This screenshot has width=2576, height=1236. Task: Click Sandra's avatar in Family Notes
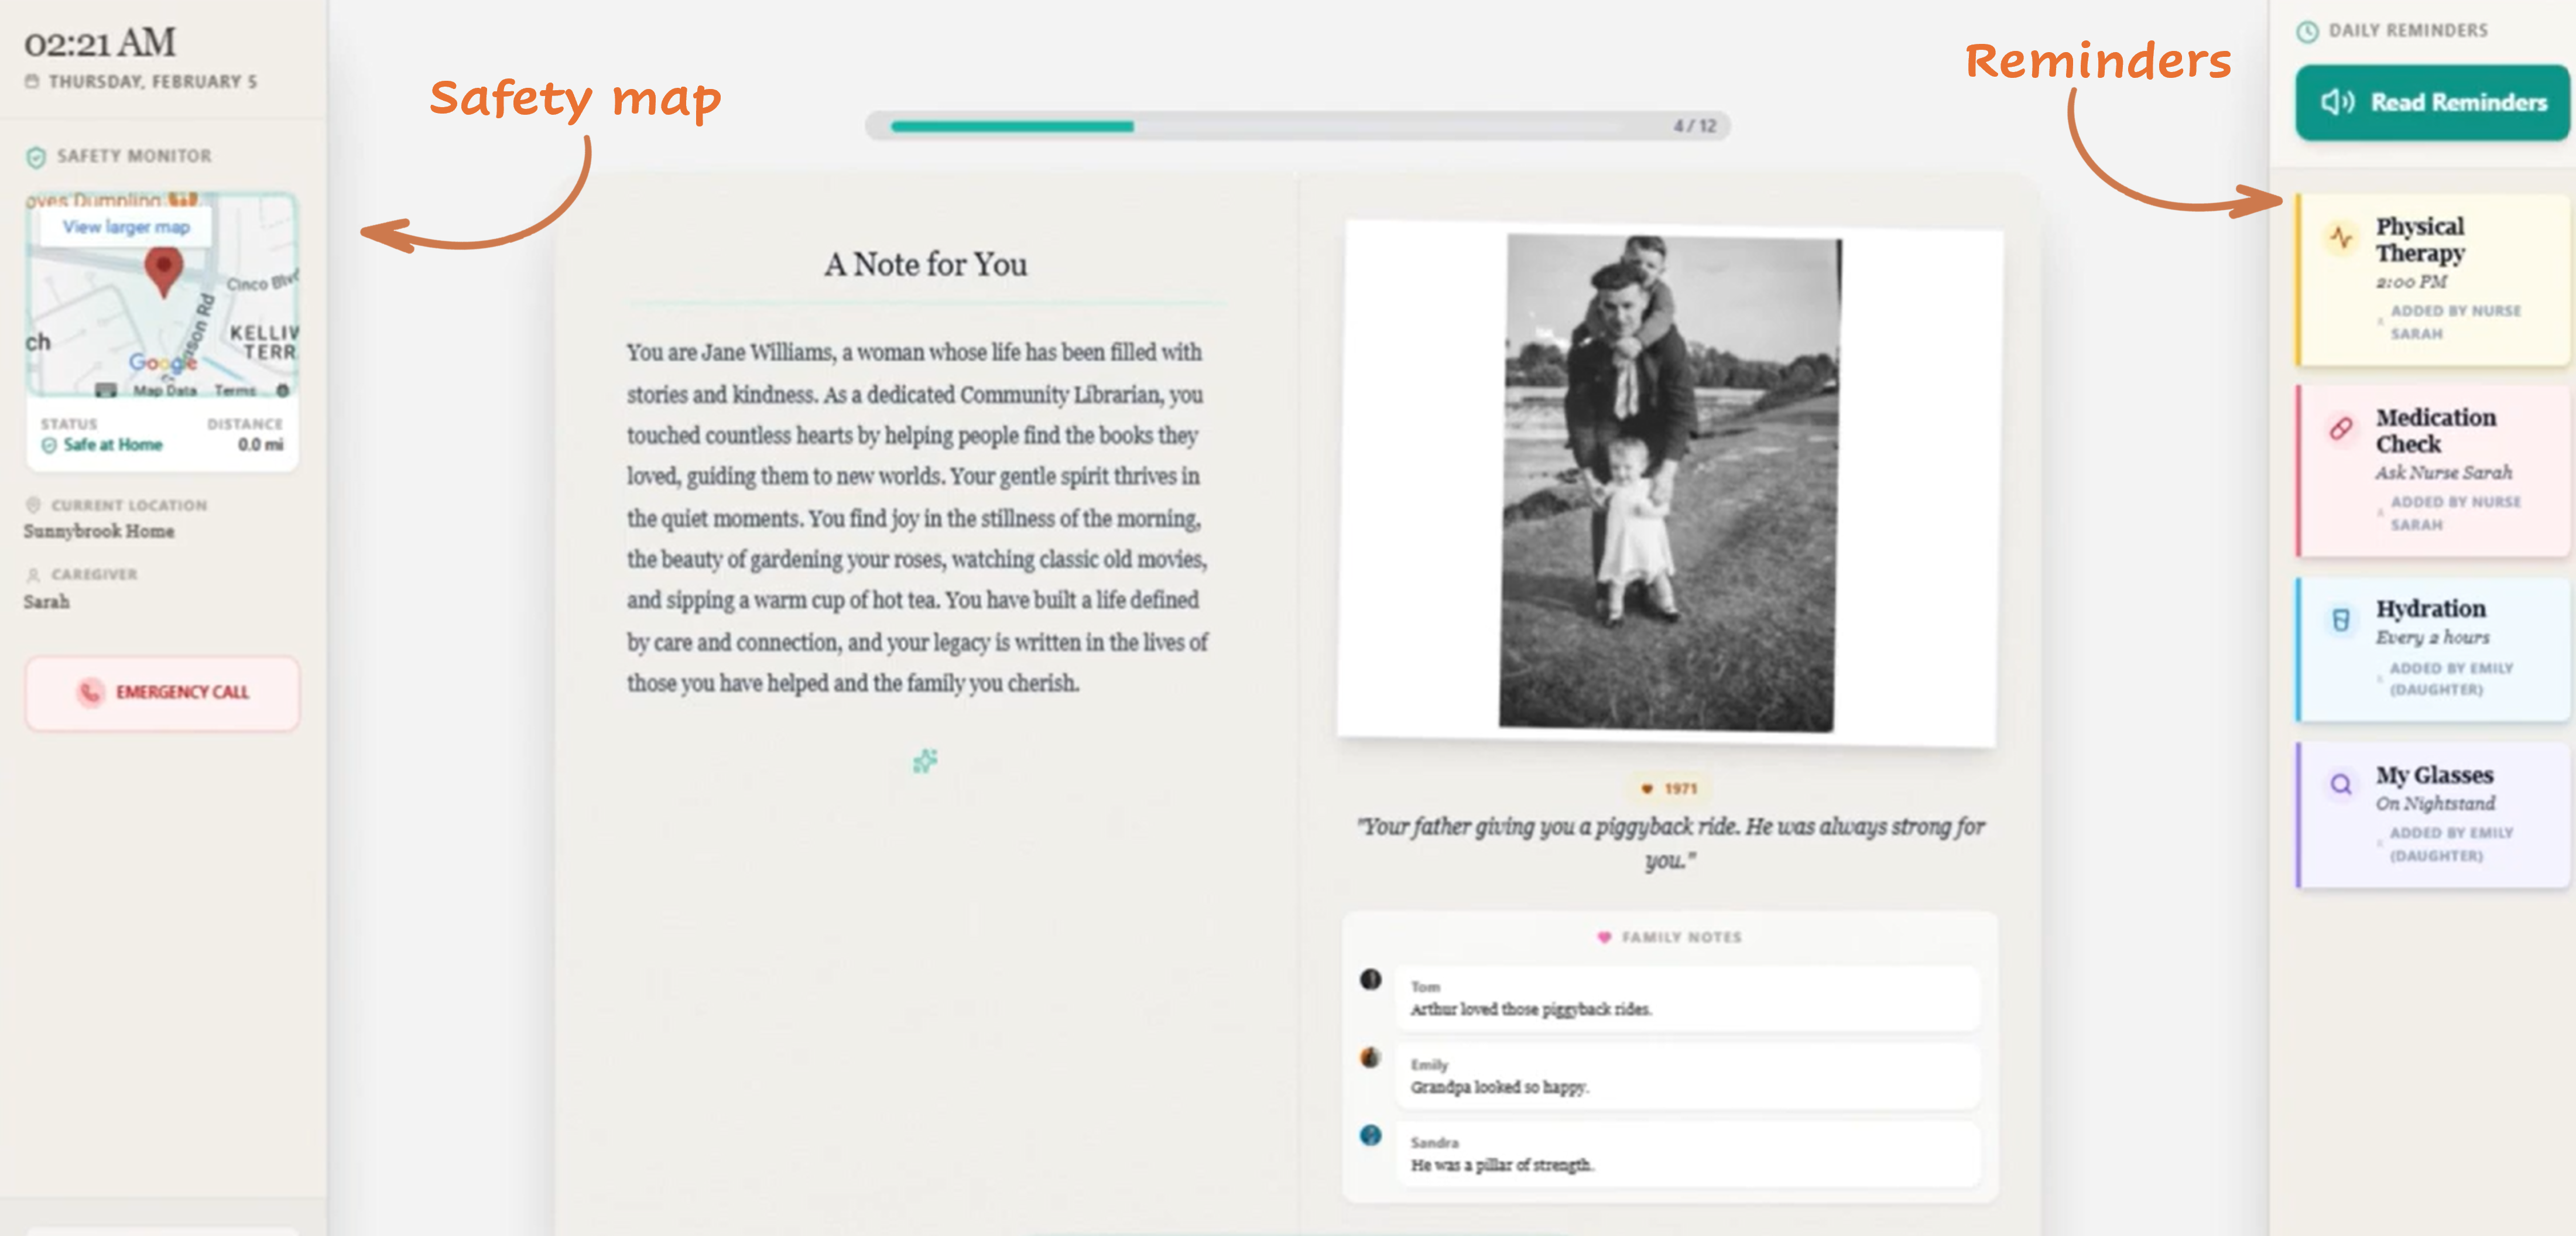(1371, 1135)
